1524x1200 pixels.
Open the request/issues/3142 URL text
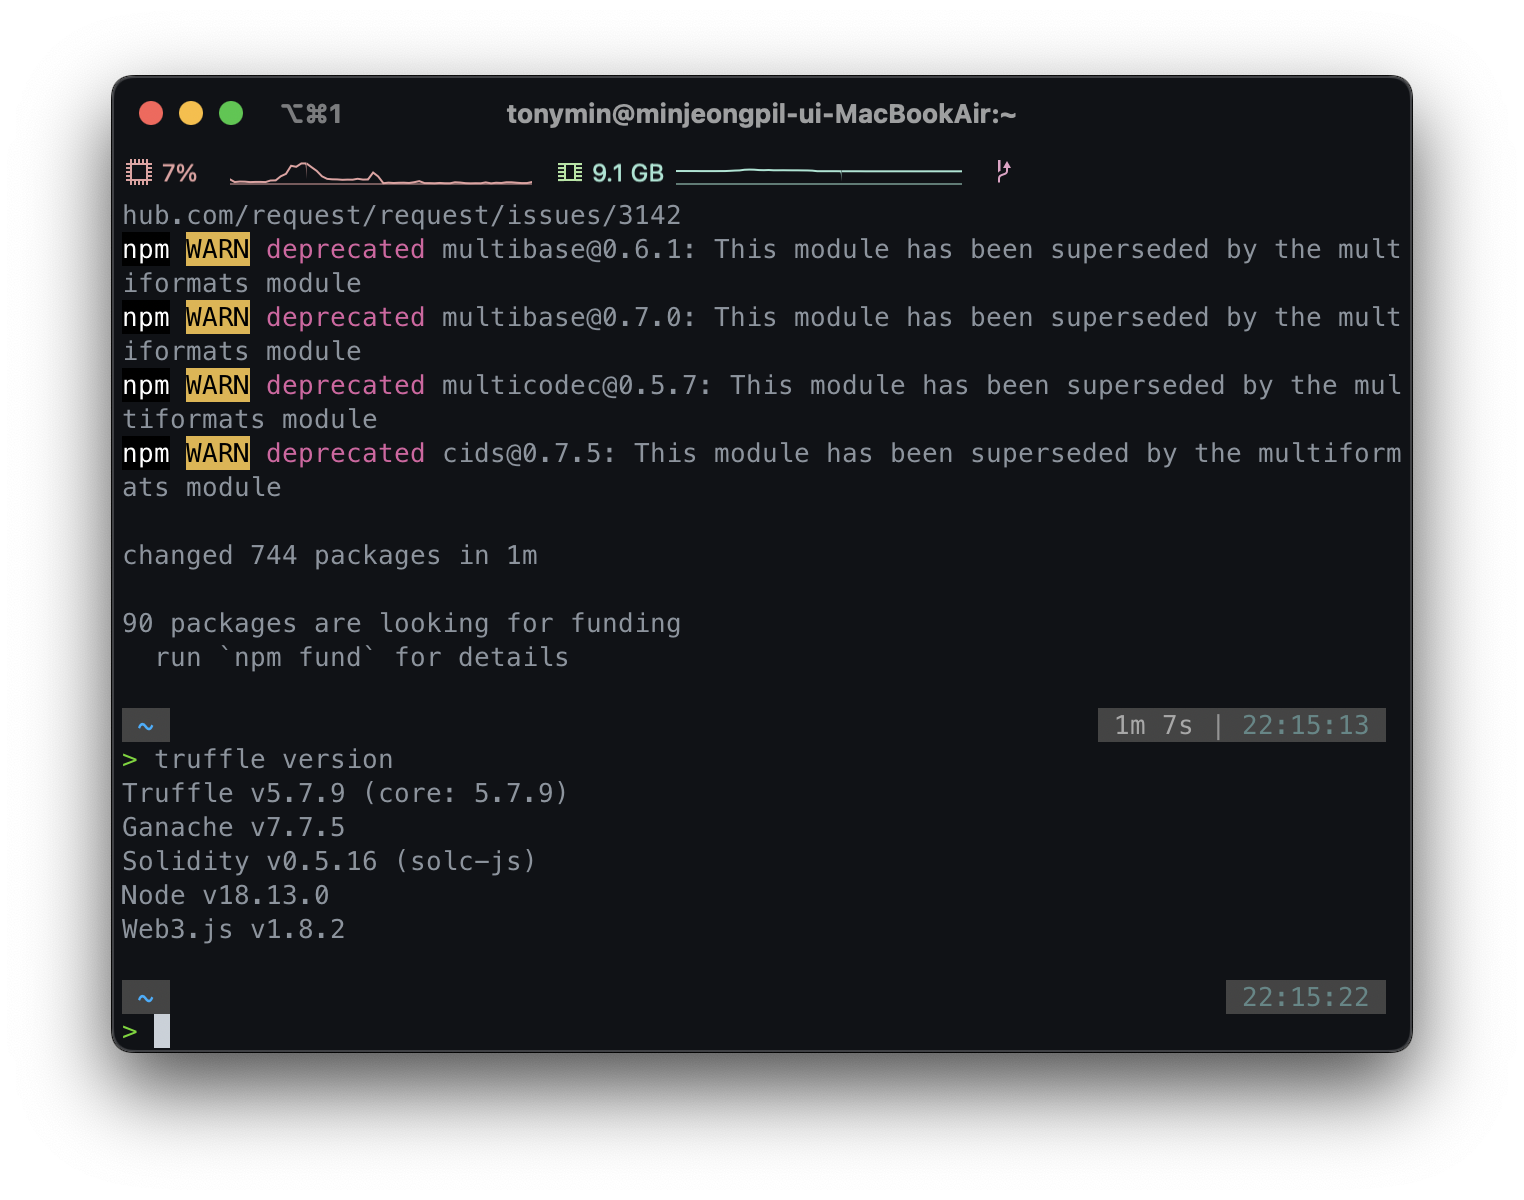[x=402, y=215]
